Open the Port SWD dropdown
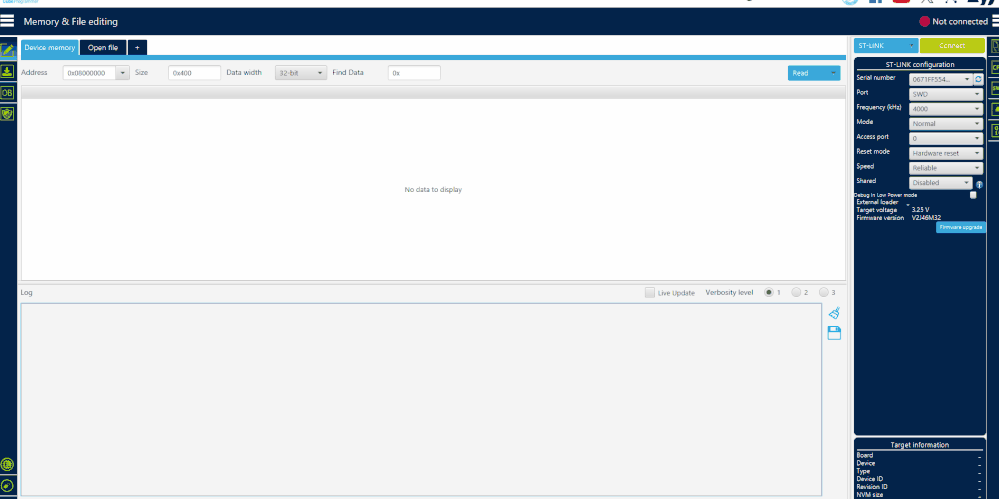Image resolution: width=999 pixels, height=499 pixels. 946,94
